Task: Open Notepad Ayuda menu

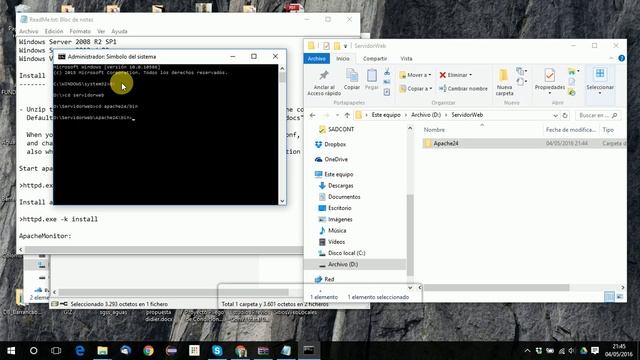Action: point(119,31)
